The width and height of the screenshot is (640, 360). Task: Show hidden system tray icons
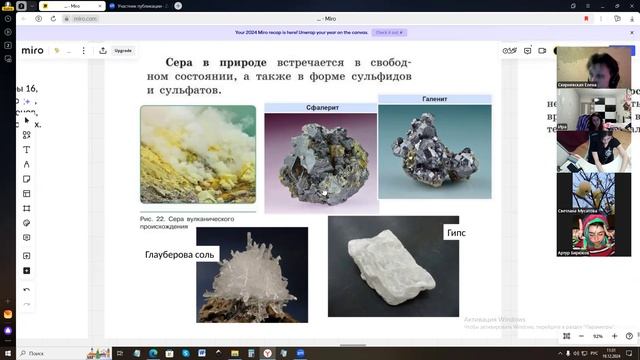click(x=560, y=353)
